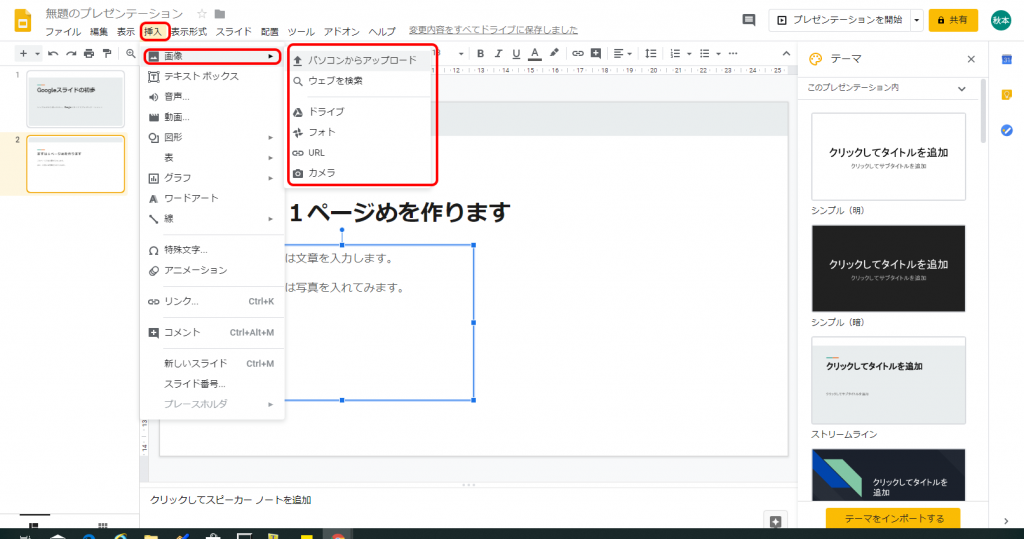The height and width of the screenshot is (539, 1024).
Task: Star the untitled presentation
Action: pos(202,14)
